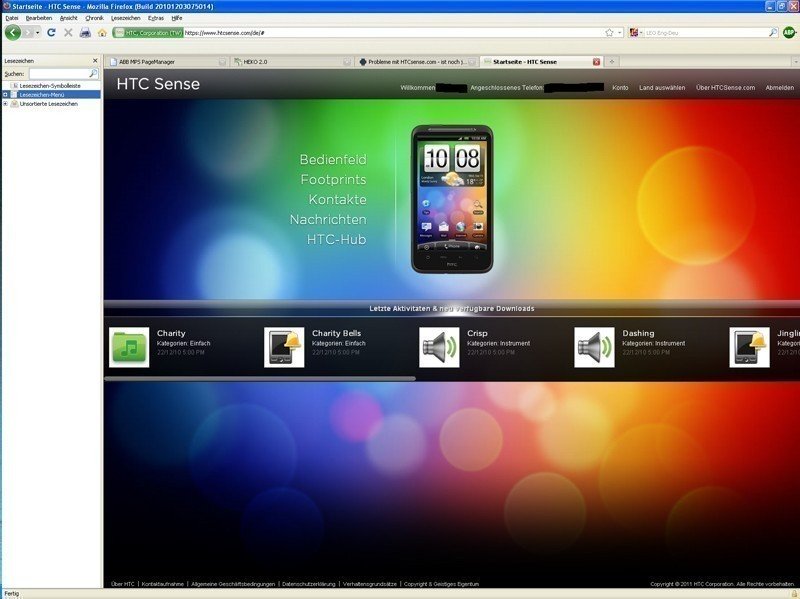Screen dimensions: 800x599
Task: Click the HTC Corporation site identity badge
Action: (x=148, y=33)
